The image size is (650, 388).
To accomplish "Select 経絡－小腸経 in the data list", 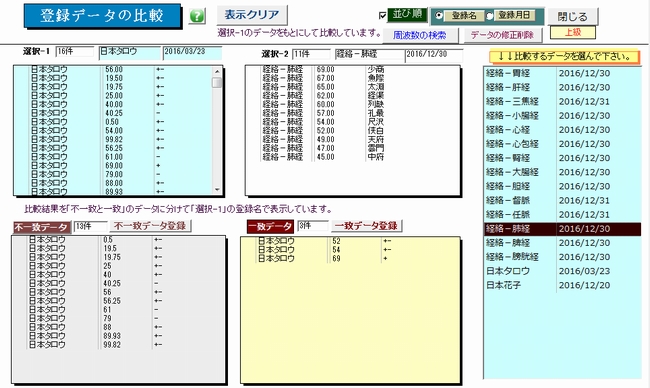I will tap(563, 116).
